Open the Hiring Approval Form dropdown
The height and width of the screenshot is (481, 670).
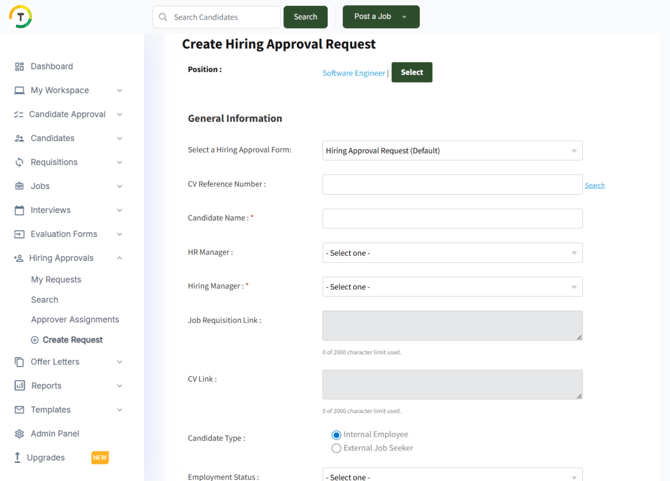(x=452, y=151)
